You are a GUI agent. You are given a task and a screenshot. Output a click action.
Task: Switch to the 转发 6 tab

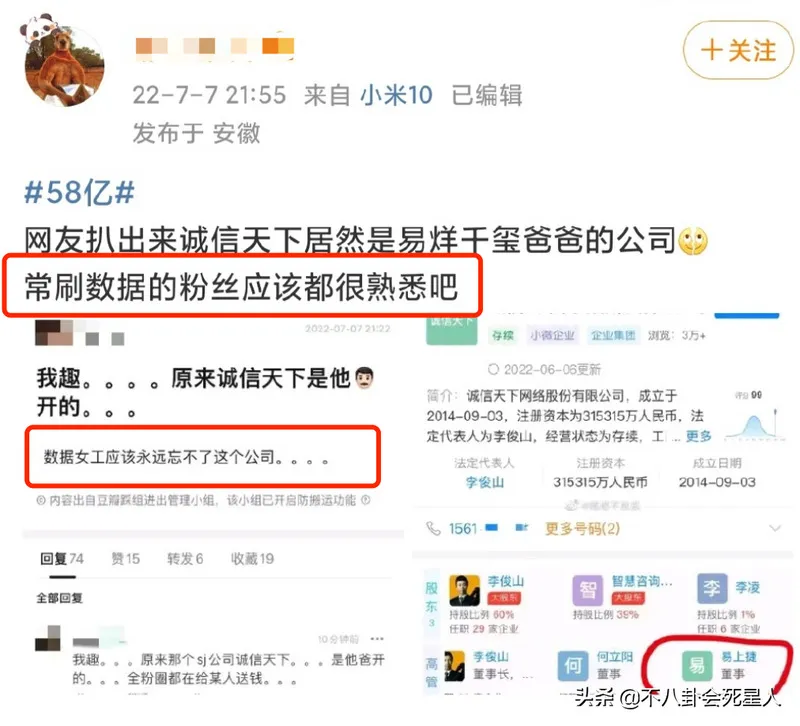tap(185, 559)
